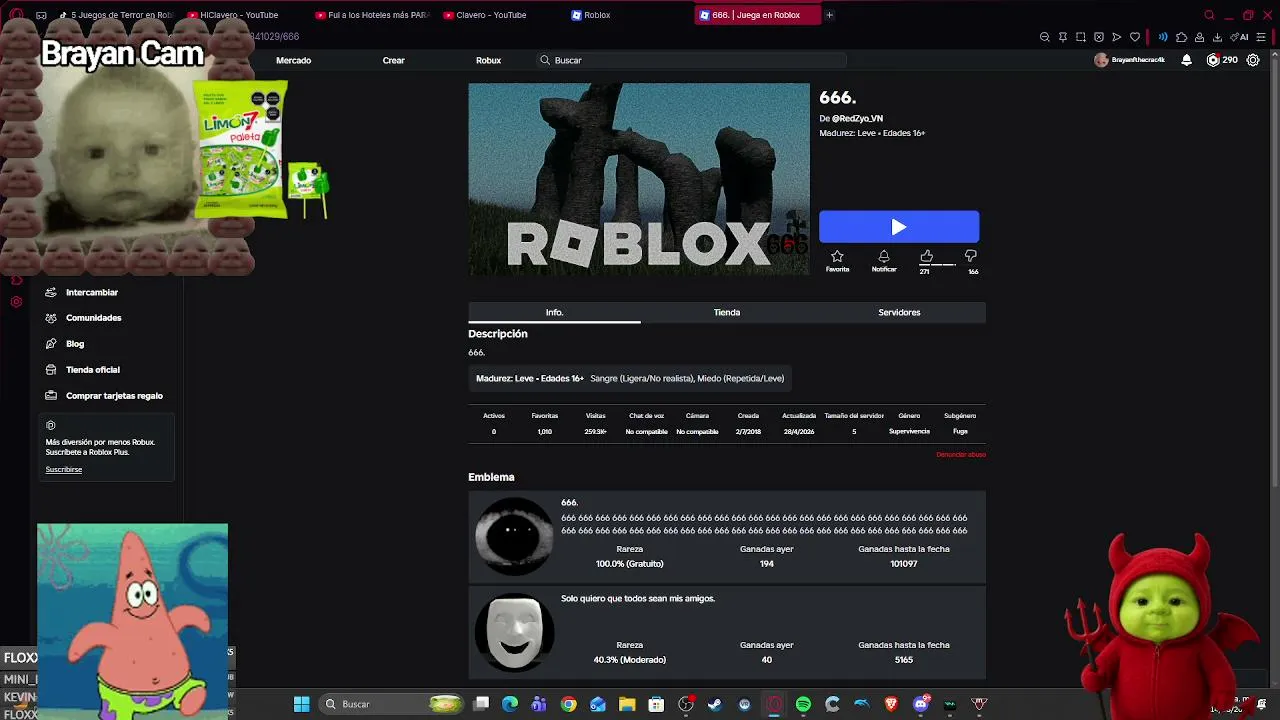1280x720 pixels.
Task: Click the snapshot capture icon in the toolbar
Action: click(1081, 37)
